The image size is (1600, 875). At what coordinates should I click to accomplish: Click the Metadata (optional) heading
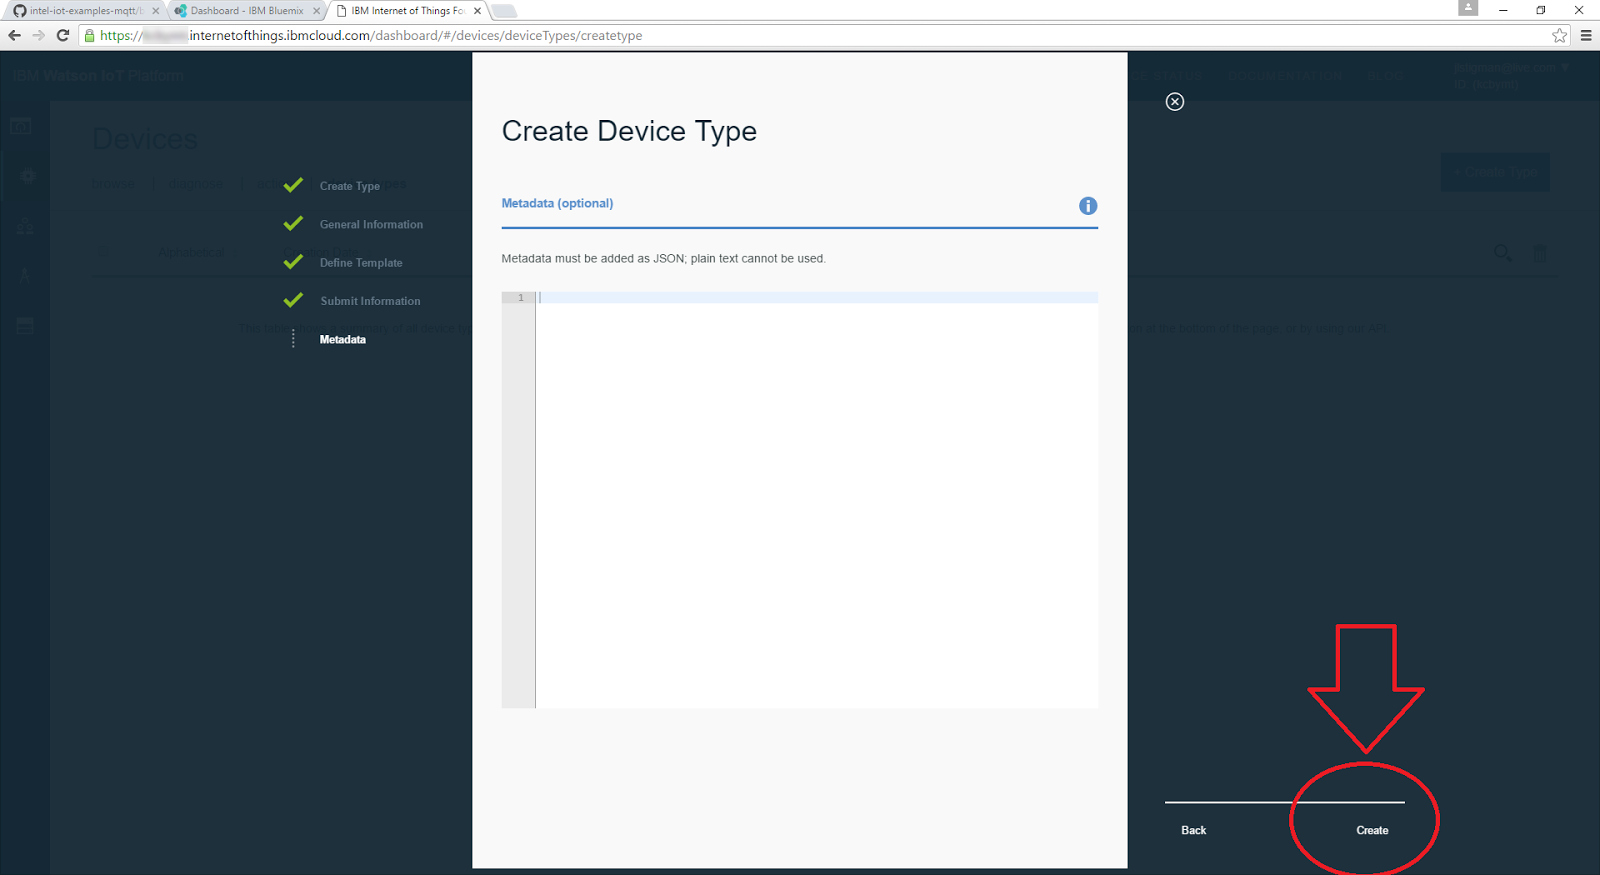(557, 203)
